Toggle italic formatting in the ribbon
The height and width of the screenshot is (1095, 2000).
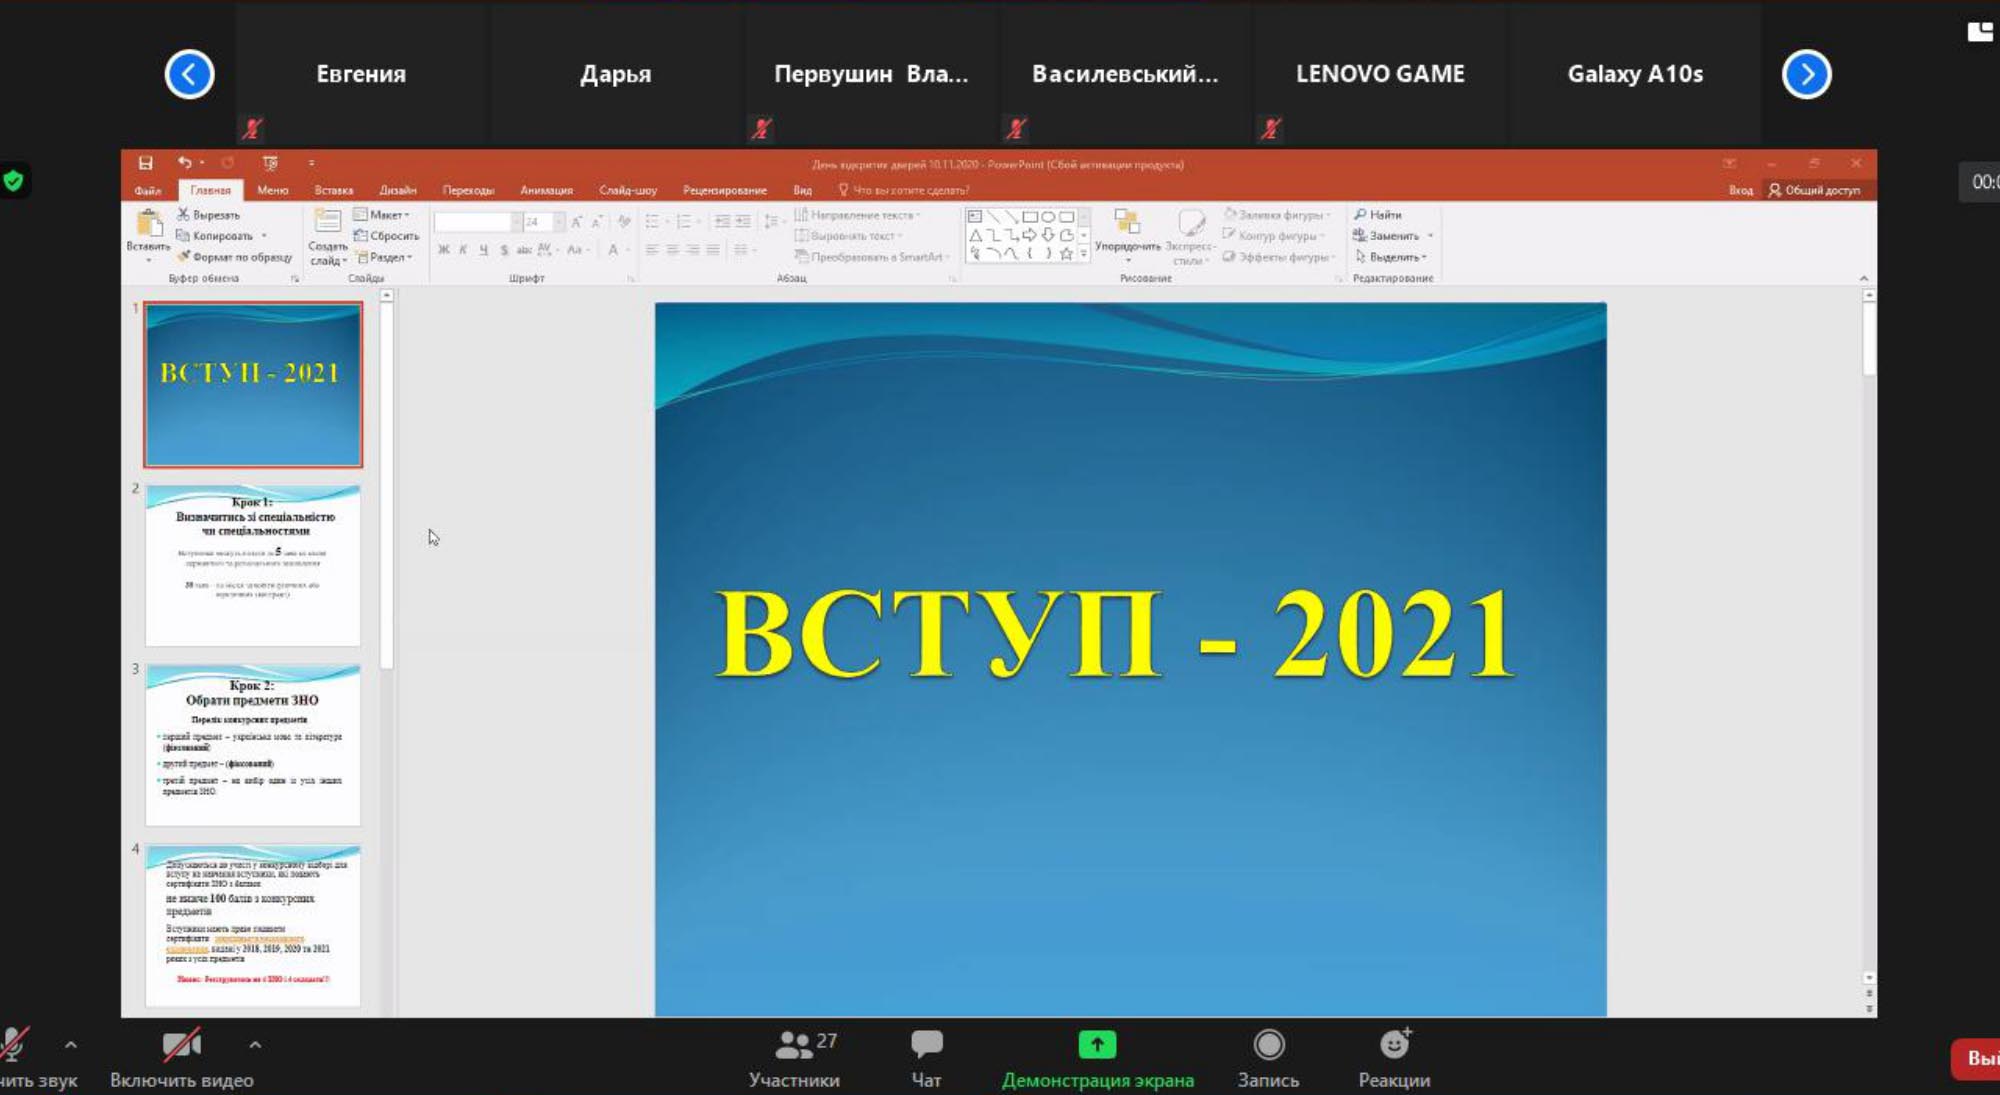[463, 250]
